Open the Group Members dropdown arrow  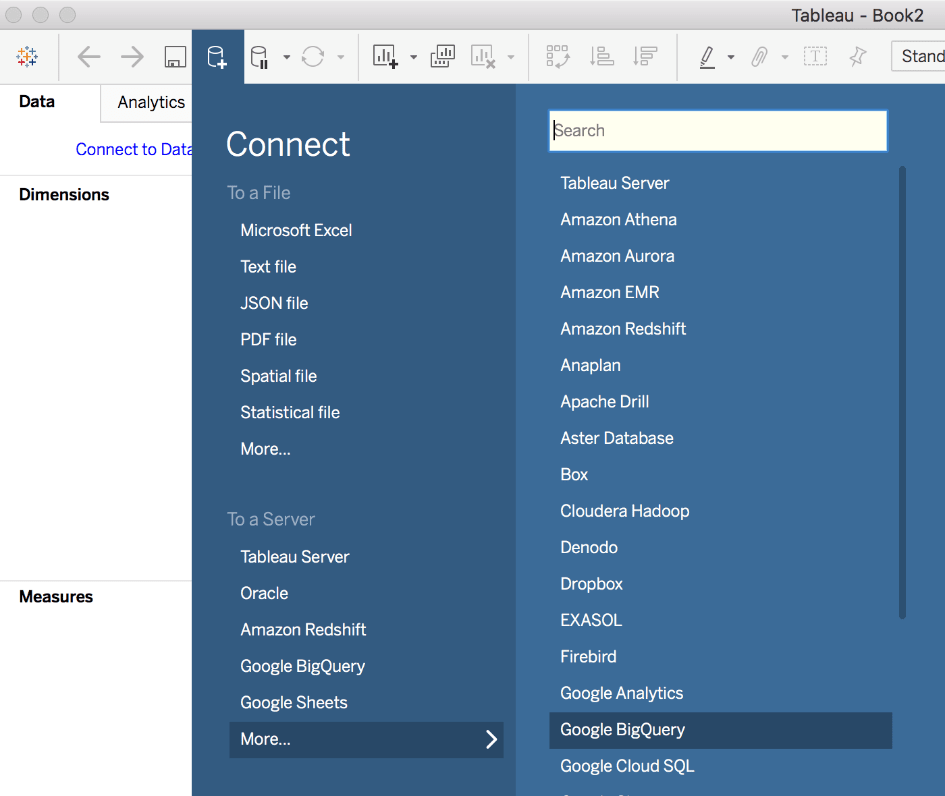tap(785, 58)
